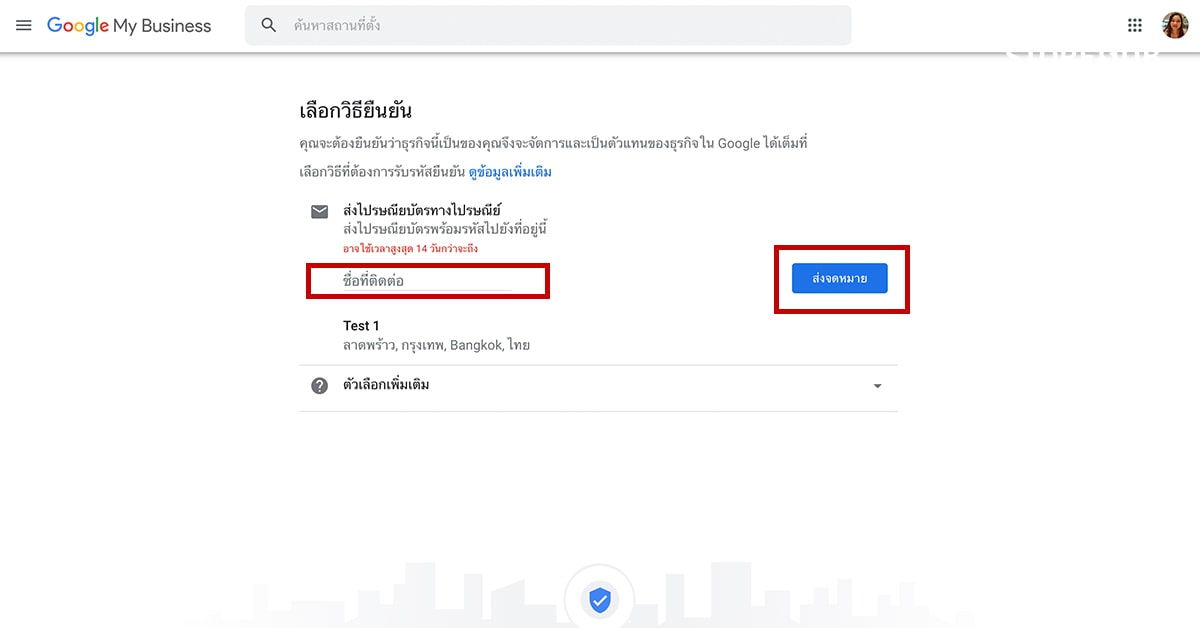Select the Test 1 business listing
Image resolution: width=1200 pixels, height=628 pixels.
pos(361,325)
